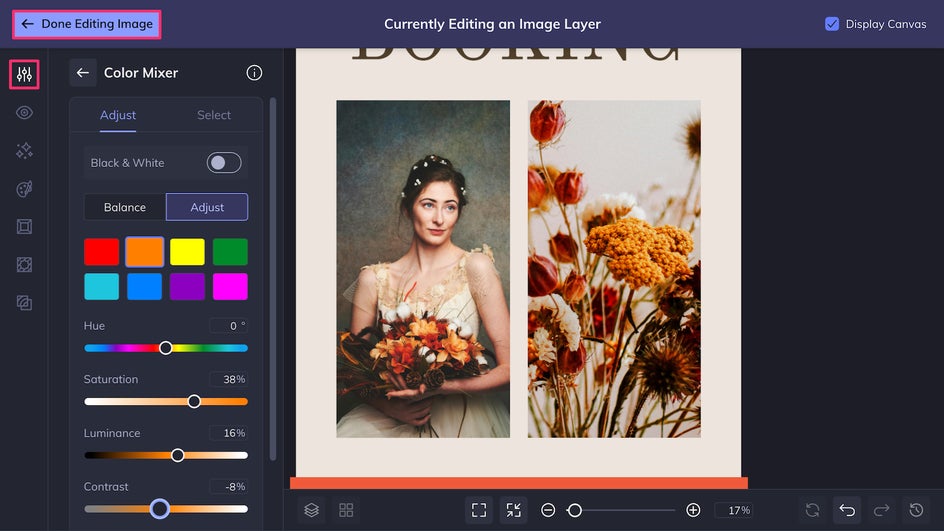This screenshot has height=531, width=944.
Task: Open the sparkle Effects panel icon
Action: pyautogui.click(x=24, y=151)
